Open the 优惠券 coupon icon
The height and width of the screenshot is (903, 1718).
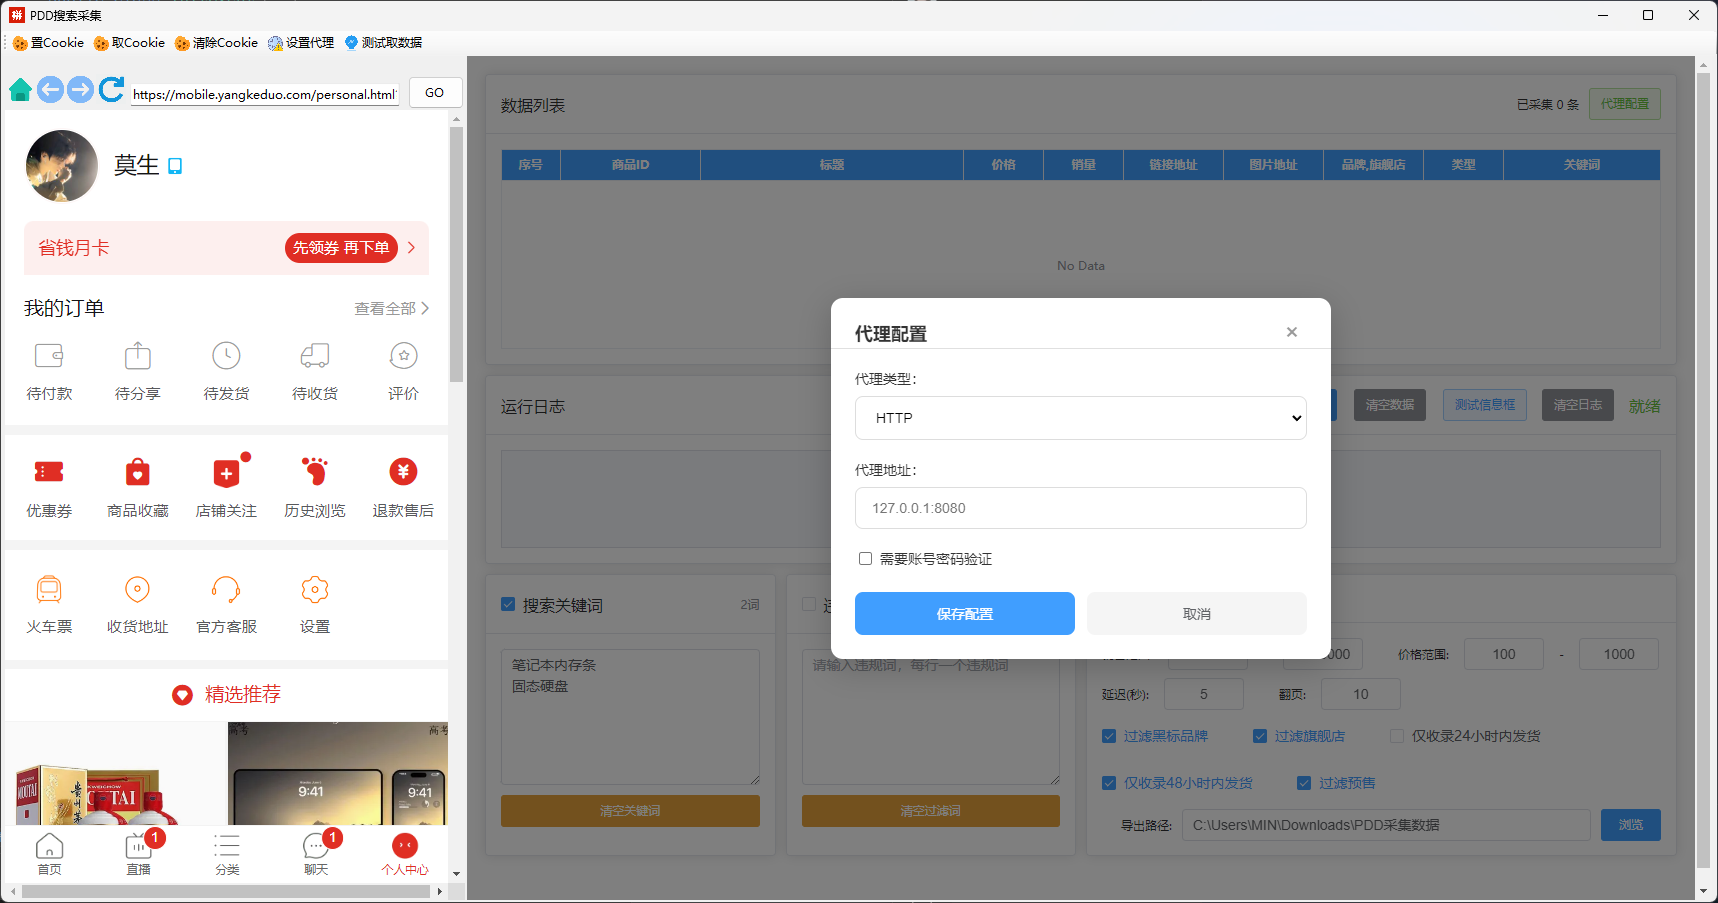click(x=49, y=472)
